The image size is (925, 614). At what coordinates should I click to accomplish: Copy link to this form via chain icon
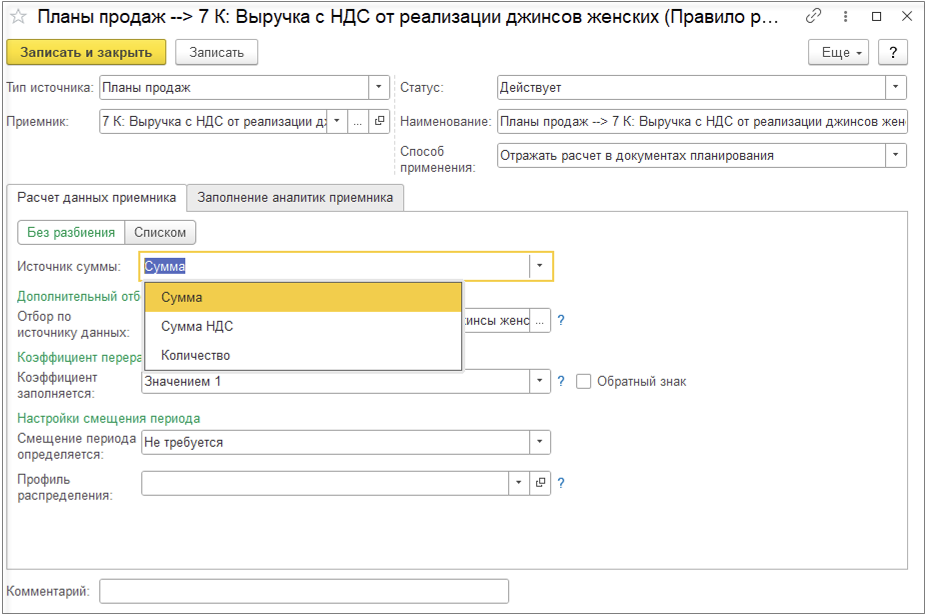pyautogui.click(x=814, y=17)
